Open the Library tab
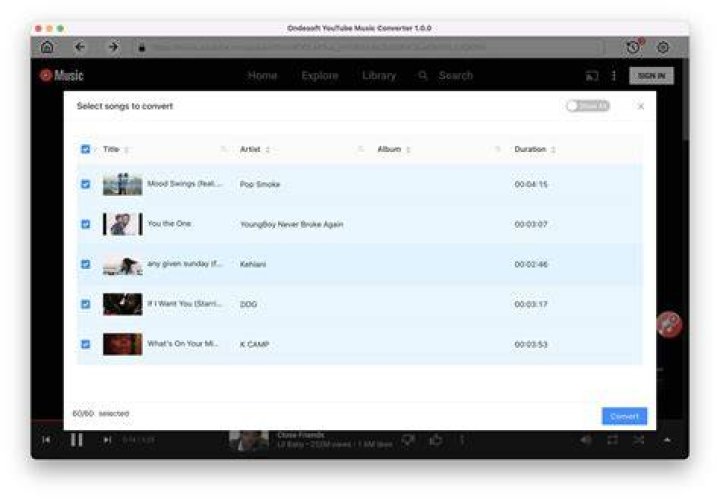Viewport: 720px width, 500px height. (x=379, y=75)
